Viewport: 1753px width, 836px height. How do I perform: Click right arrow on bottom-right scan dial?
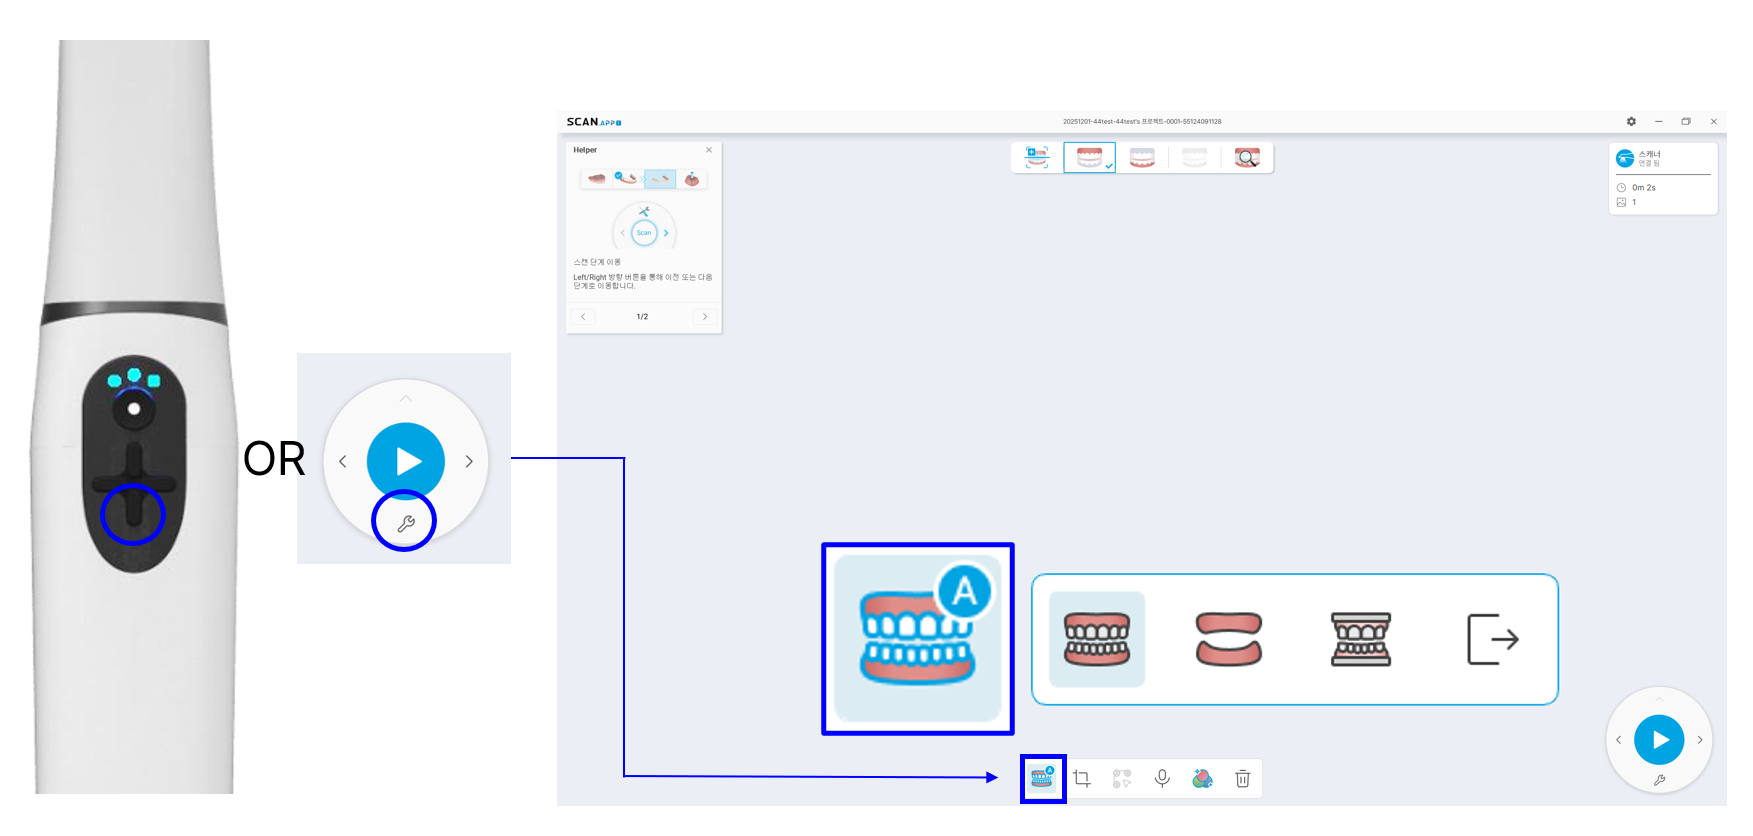[1700, 740]
